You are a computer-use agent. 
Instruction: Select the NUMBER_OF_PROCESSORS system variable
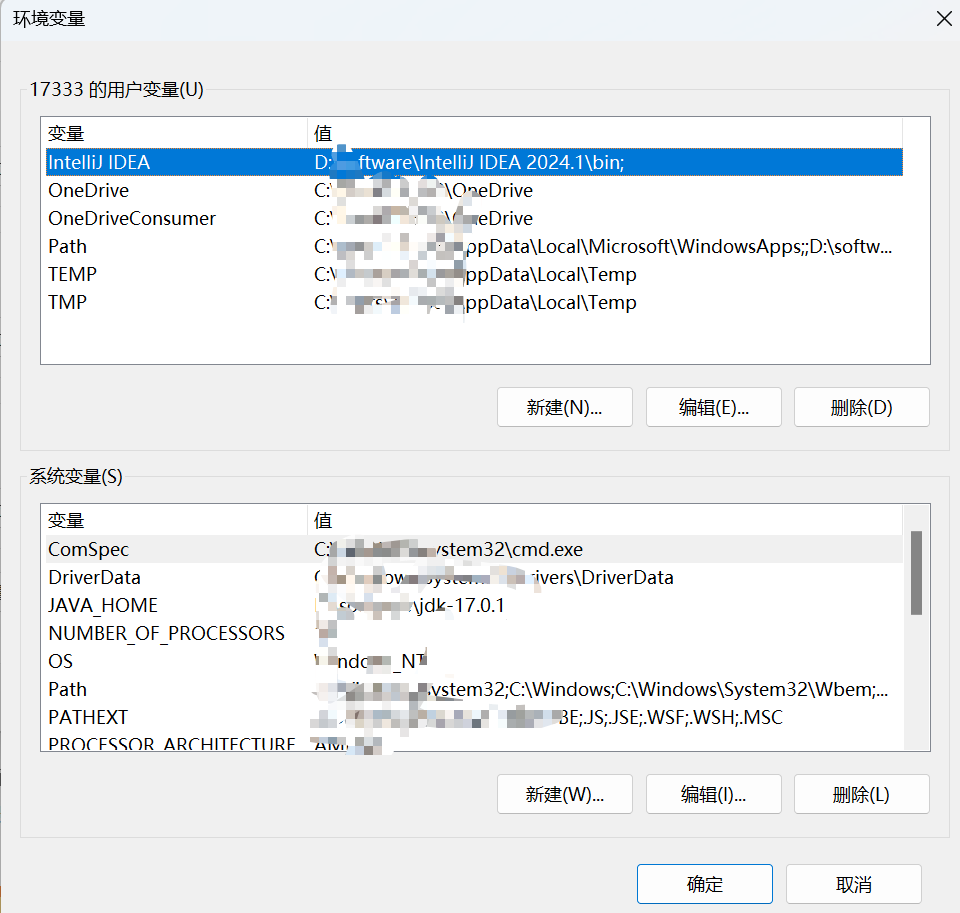pos(474,633)
